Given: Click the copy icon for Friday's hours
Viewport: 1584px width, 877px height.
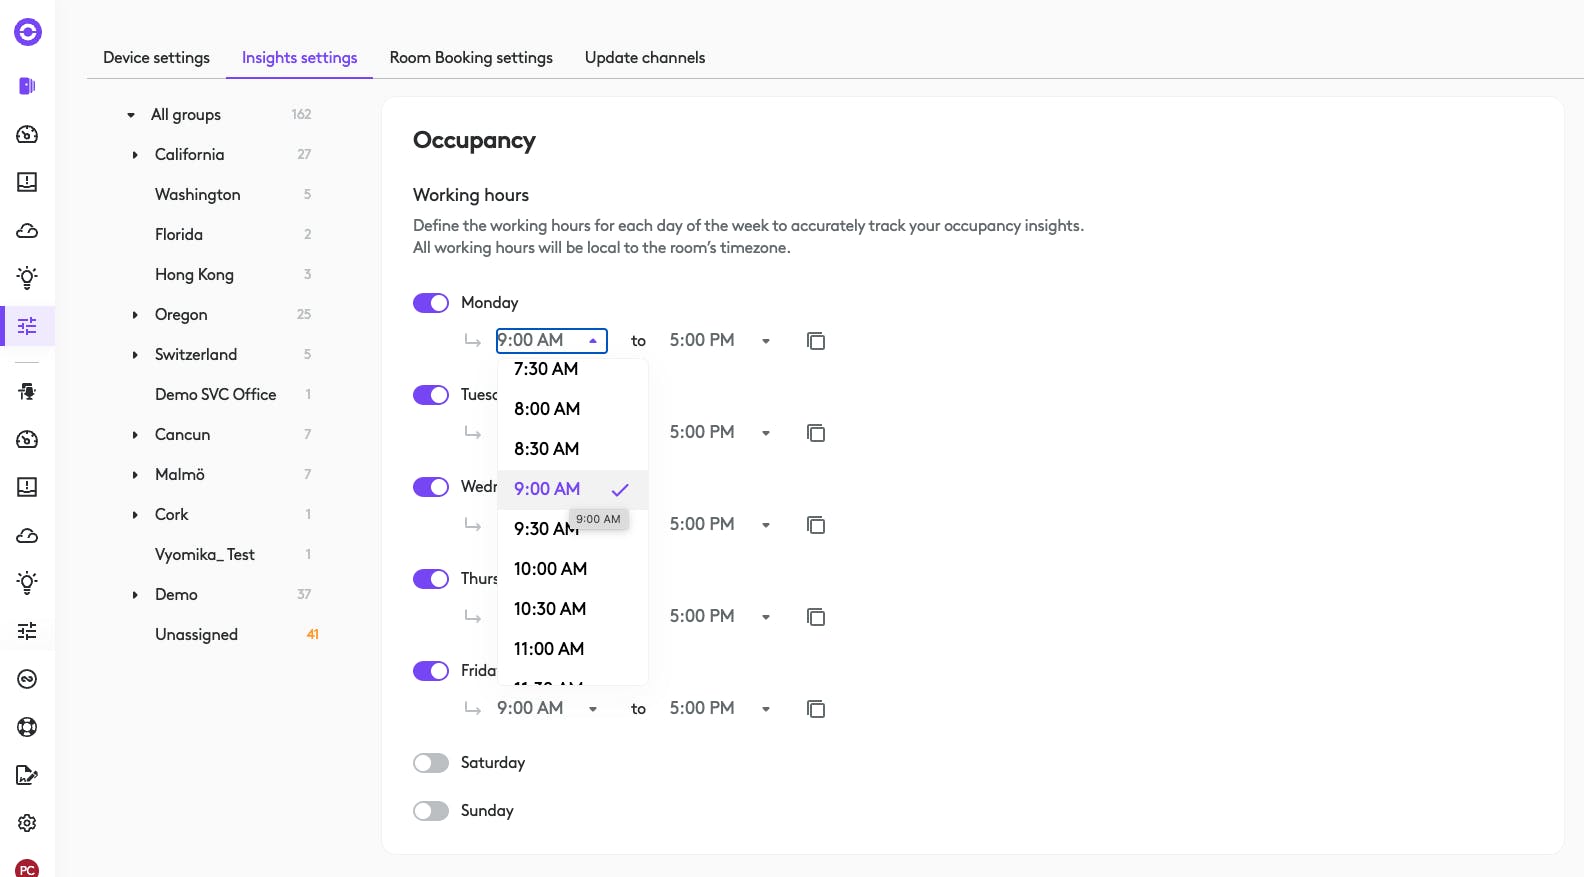Looking at the screenshot, I should (x=816, y=709).
